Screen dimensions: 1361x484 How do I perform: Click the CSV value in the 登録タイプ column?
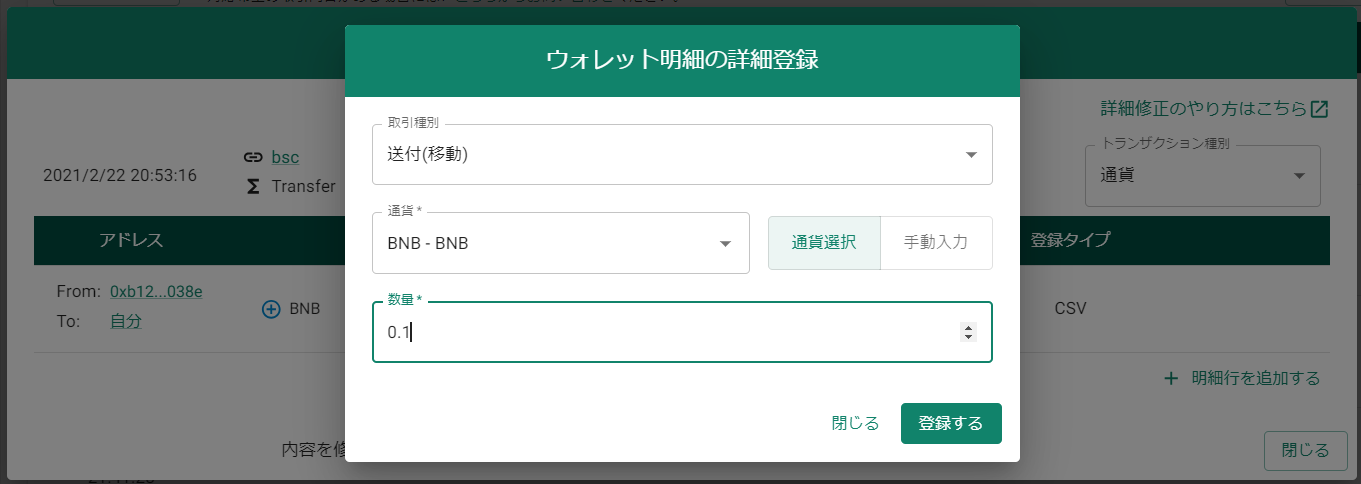click(x=1070, y=308)
